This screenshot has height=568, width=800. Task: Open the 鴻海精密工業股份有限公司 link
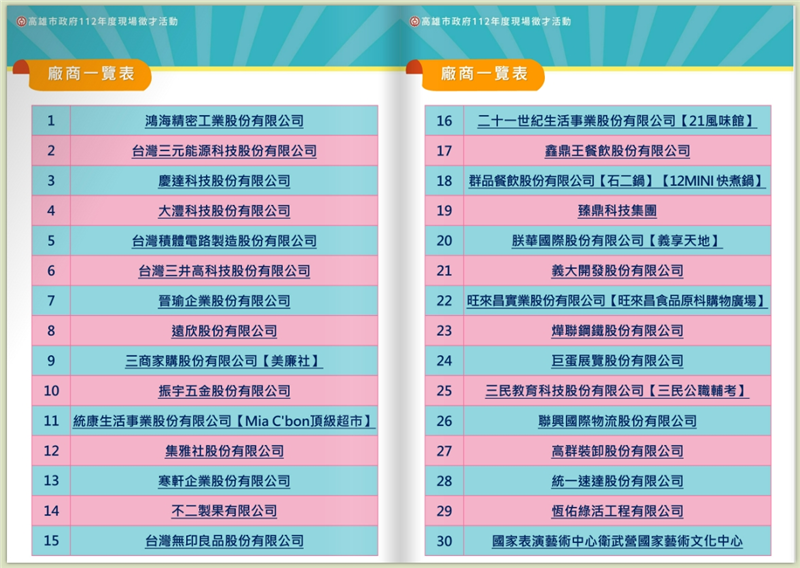click(224, 121)
